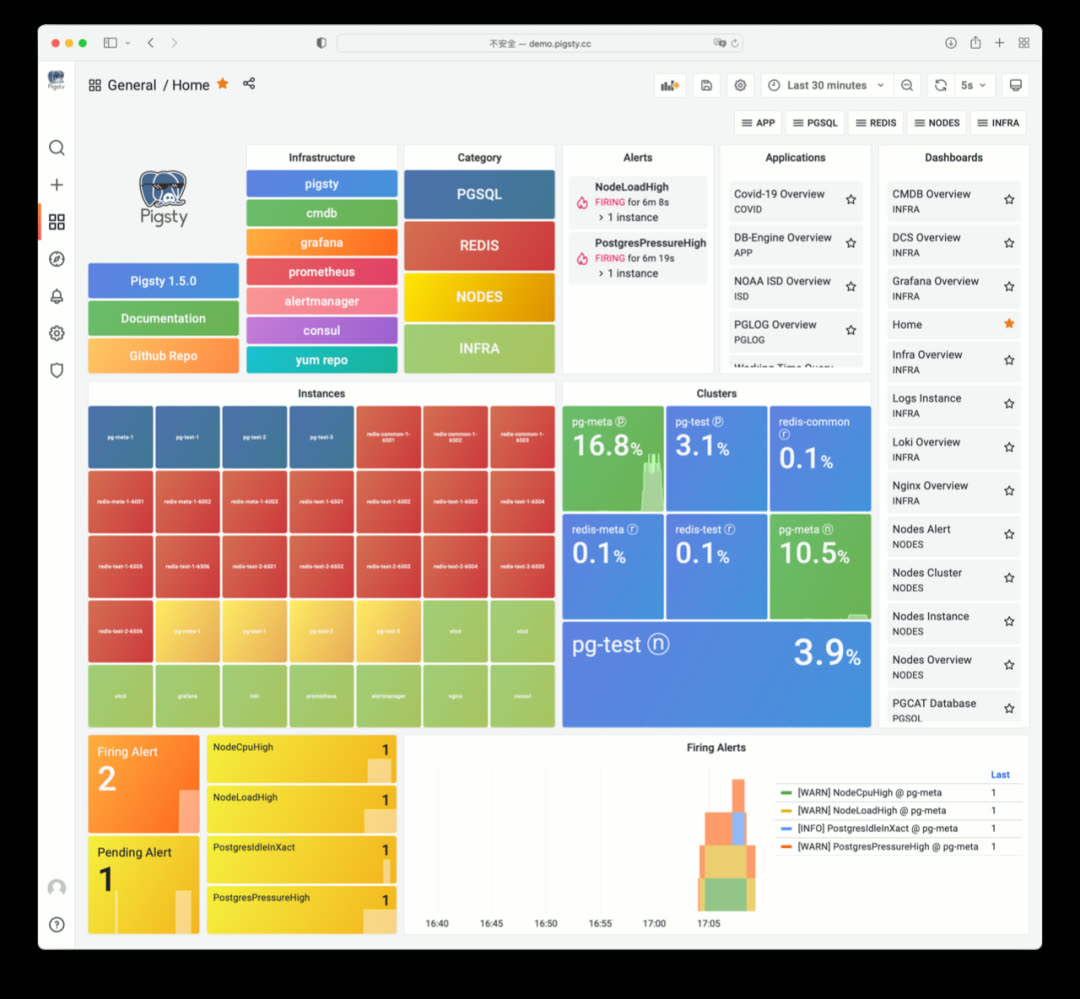Click the Explore compass icon
Image resolution: width=1080 pixels, height=999 pixels.
click(x=57, y=259)
